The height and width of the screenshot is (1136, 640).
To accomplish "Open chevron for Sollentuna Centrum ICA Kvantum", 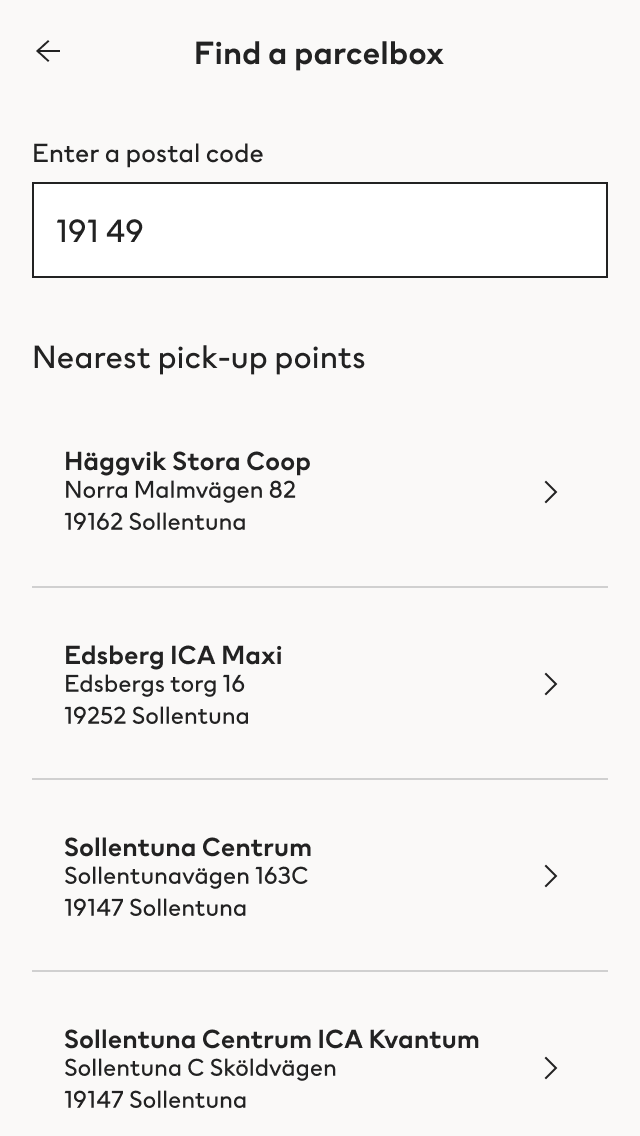I will click(x=551, y=1068).
